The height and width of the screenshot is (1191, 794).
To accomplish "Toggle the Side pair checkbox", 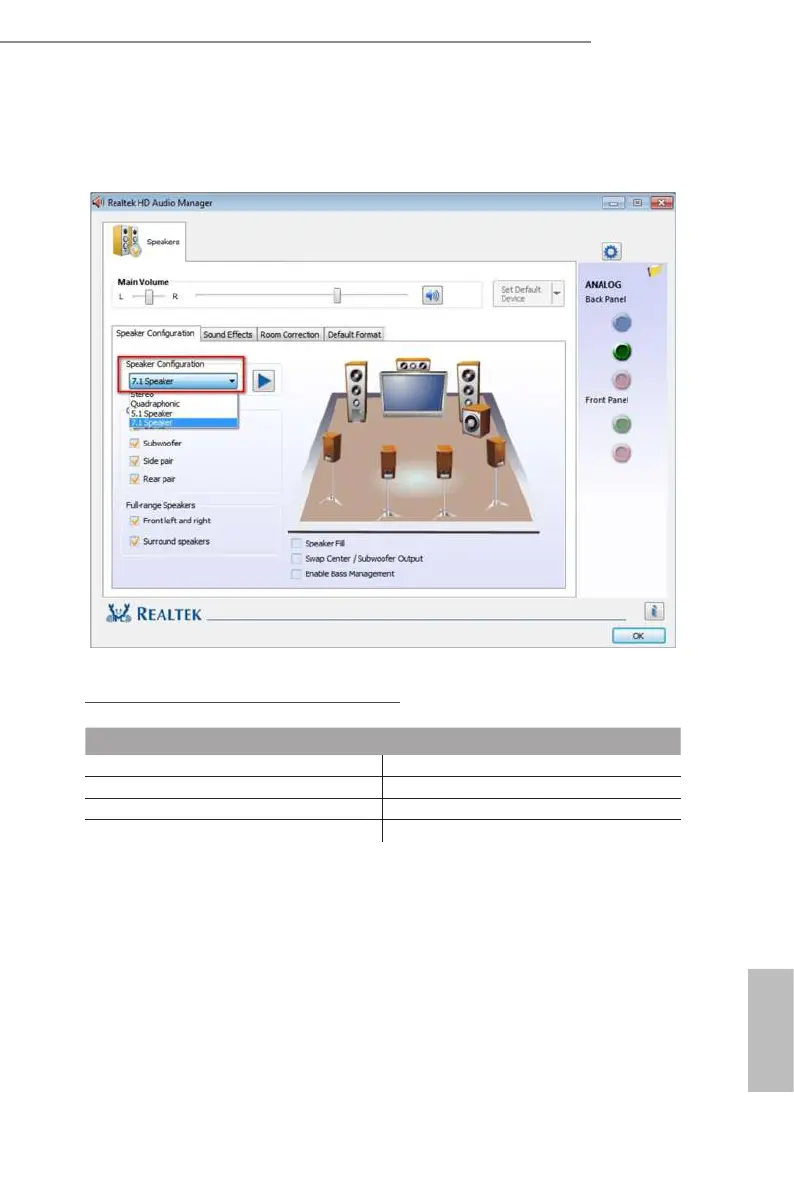I will [x=134, y=461].
